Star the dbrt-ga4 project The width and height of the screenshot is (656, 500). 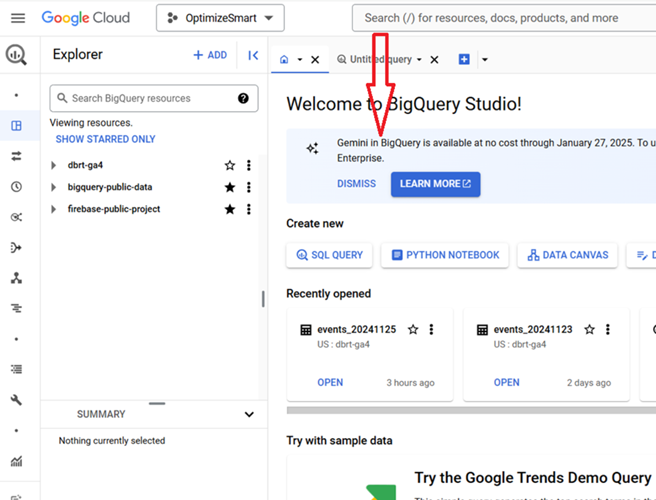pos(230,165)
